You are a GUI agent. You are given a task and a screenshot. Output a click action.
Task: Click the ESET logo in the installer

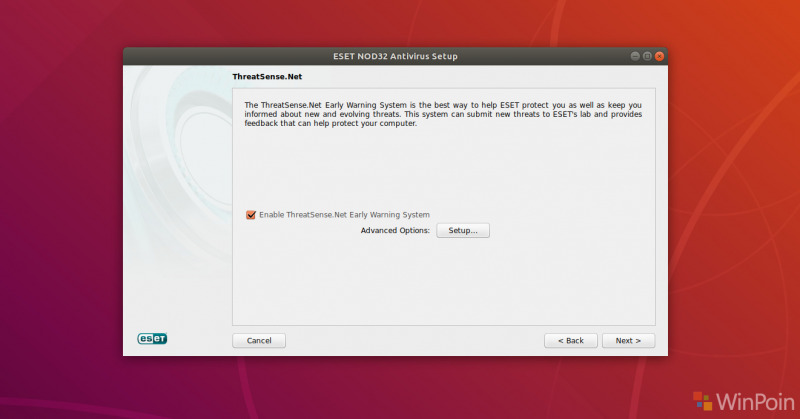(152, 339)
